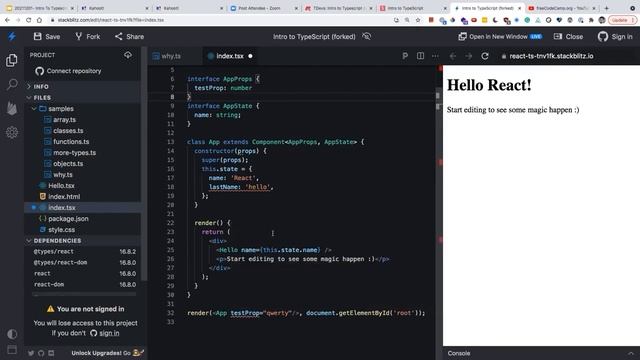
Task: Bookmark this page with star icon
Action: (x=418, y=20)
